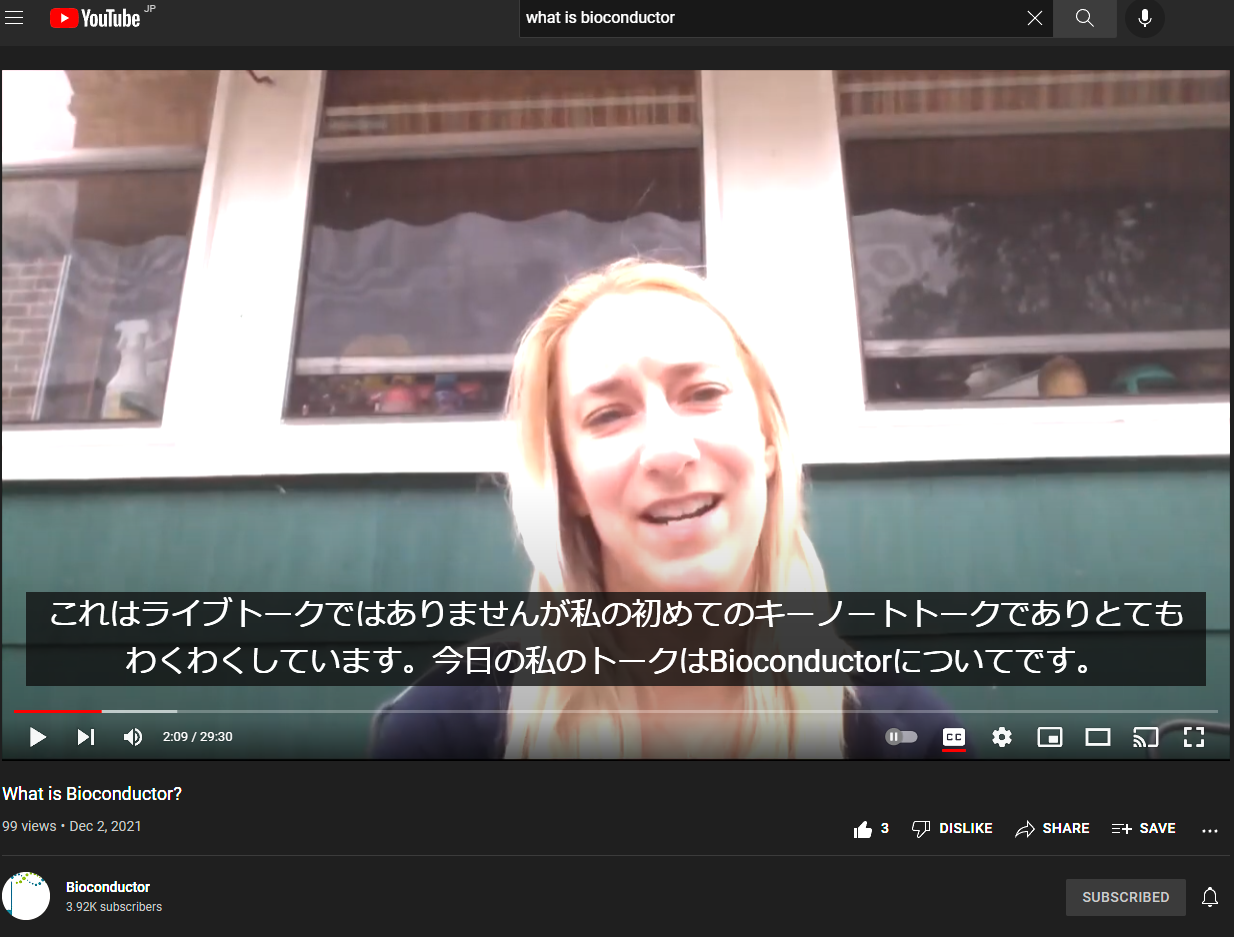The height and width of the screenshot is (937, 1234).
Task: Play the video
Action: point(38,737)
